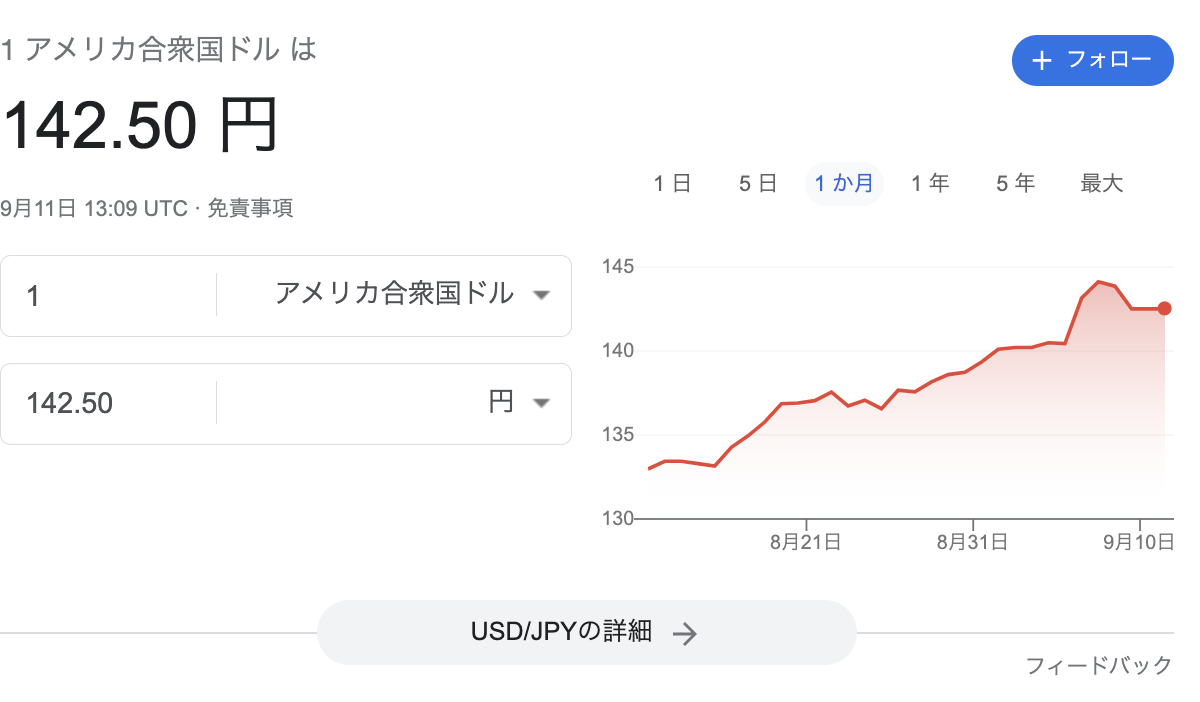Show the 5年 chart range
The image size is (1200, 702).
[1015, 184]
